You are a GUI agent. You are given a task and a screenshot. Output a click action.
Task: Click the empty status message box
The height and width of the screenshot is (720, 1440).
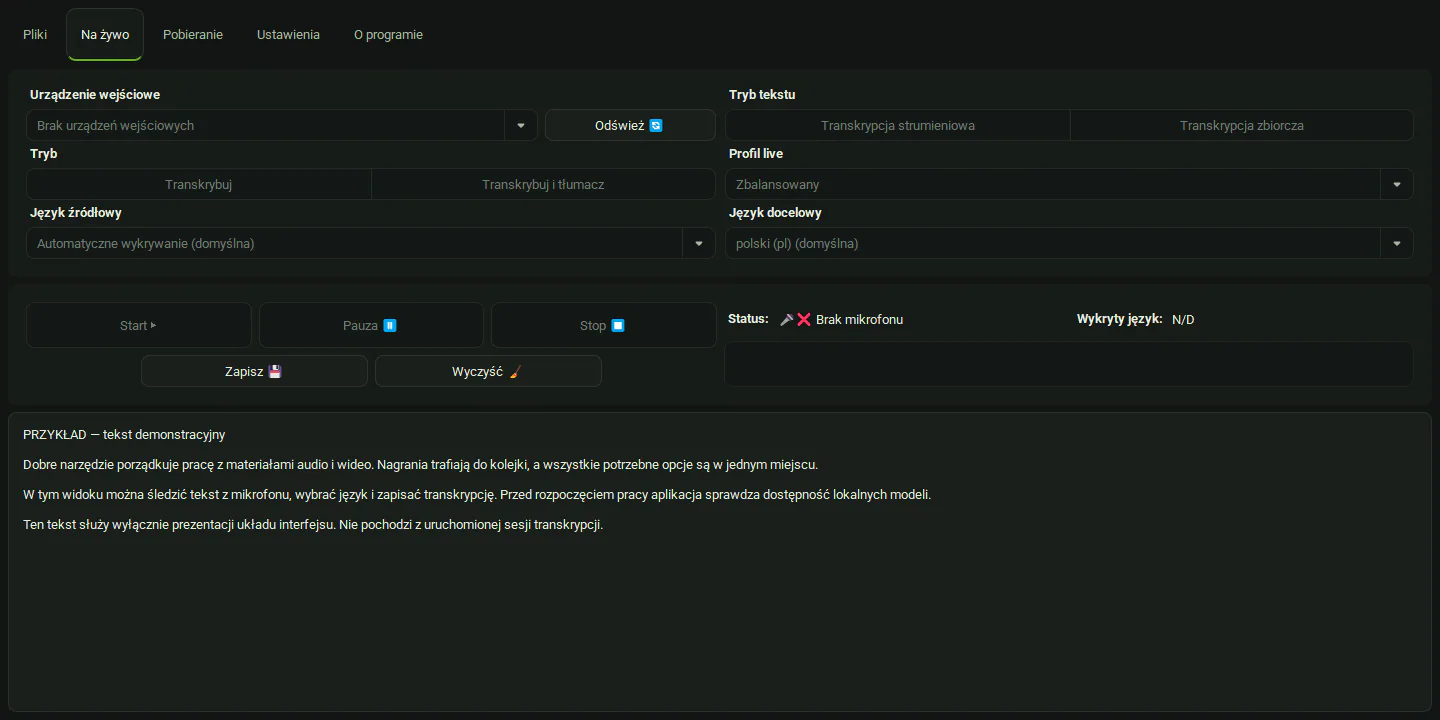click(1068, 364)
